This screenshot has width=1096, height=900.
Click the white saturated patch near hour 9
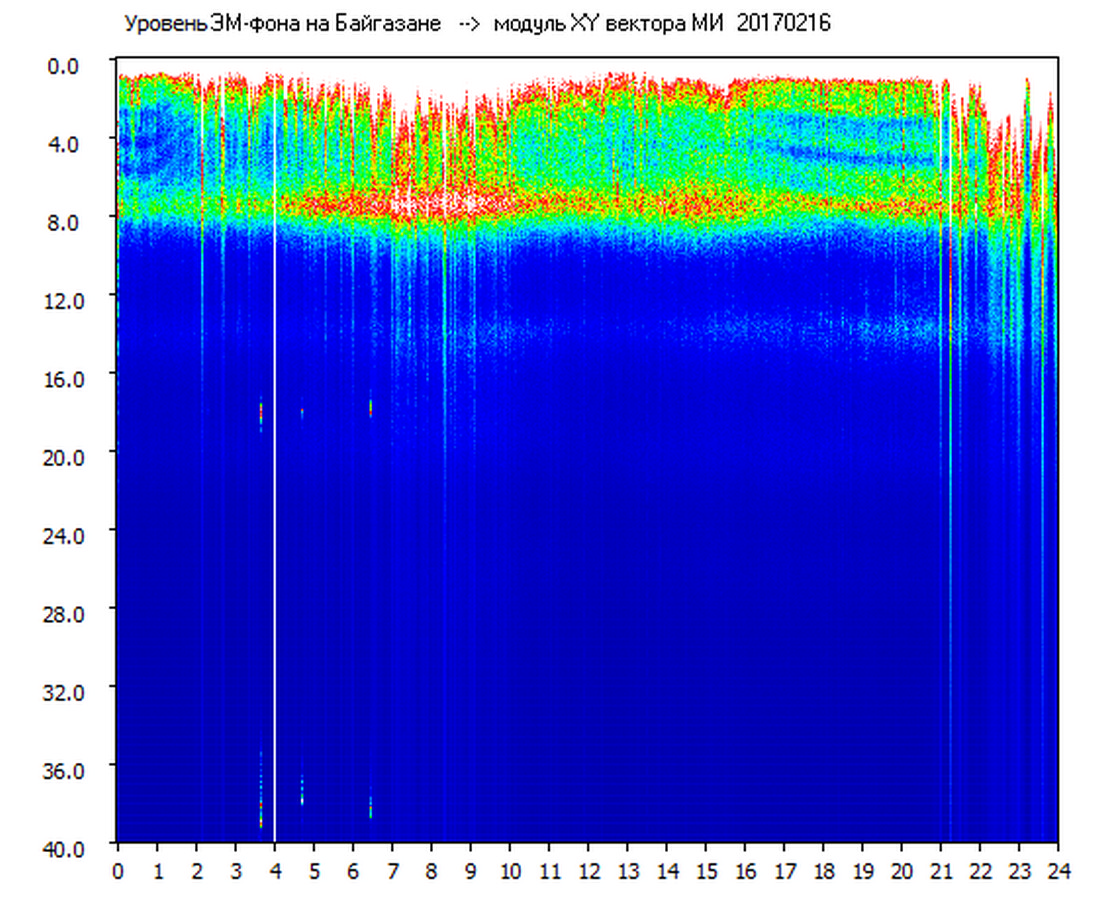(470, 203)
